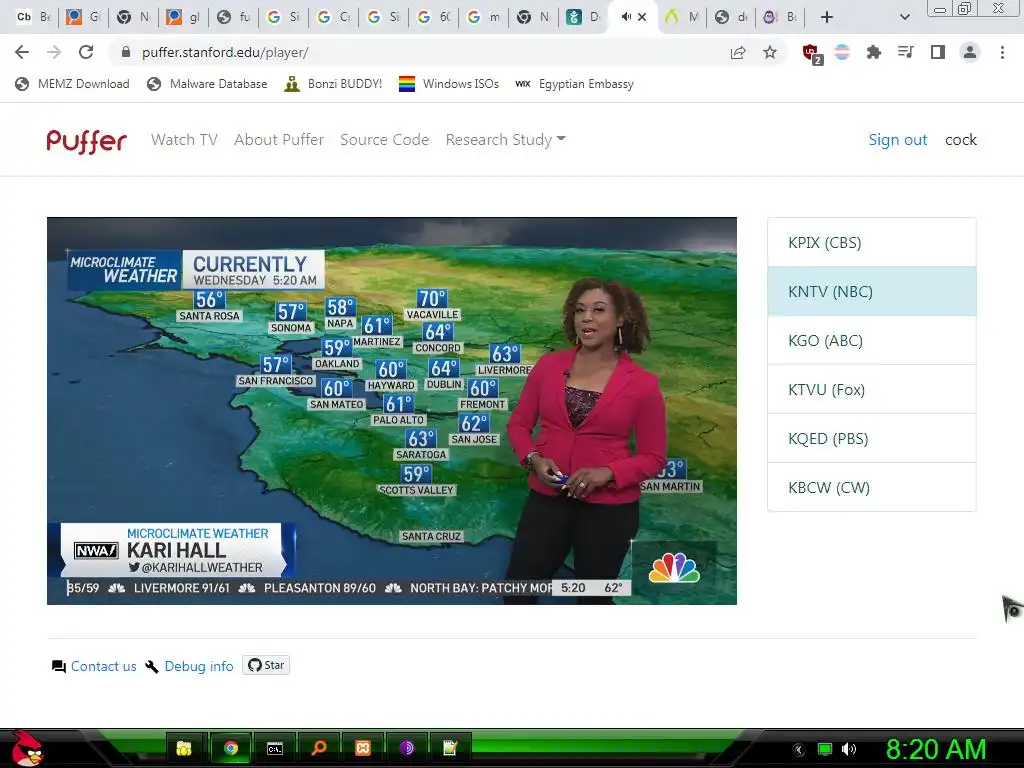Switch to the 'Cb' tab

point(33,17)
